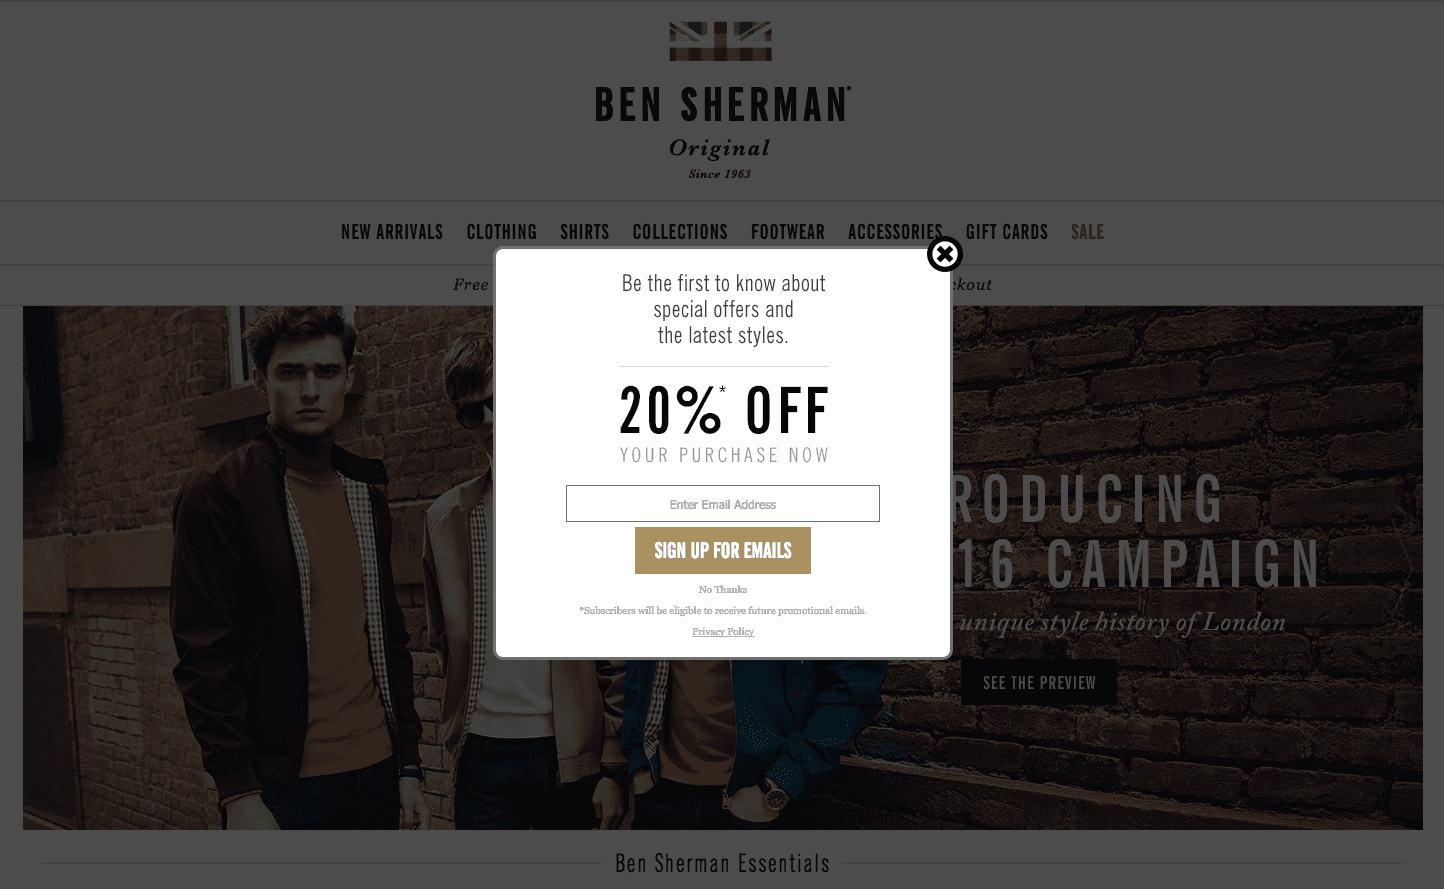Navigate to Gift Cards
The height and width of the screenshot is (889, 1444).
1007,232
